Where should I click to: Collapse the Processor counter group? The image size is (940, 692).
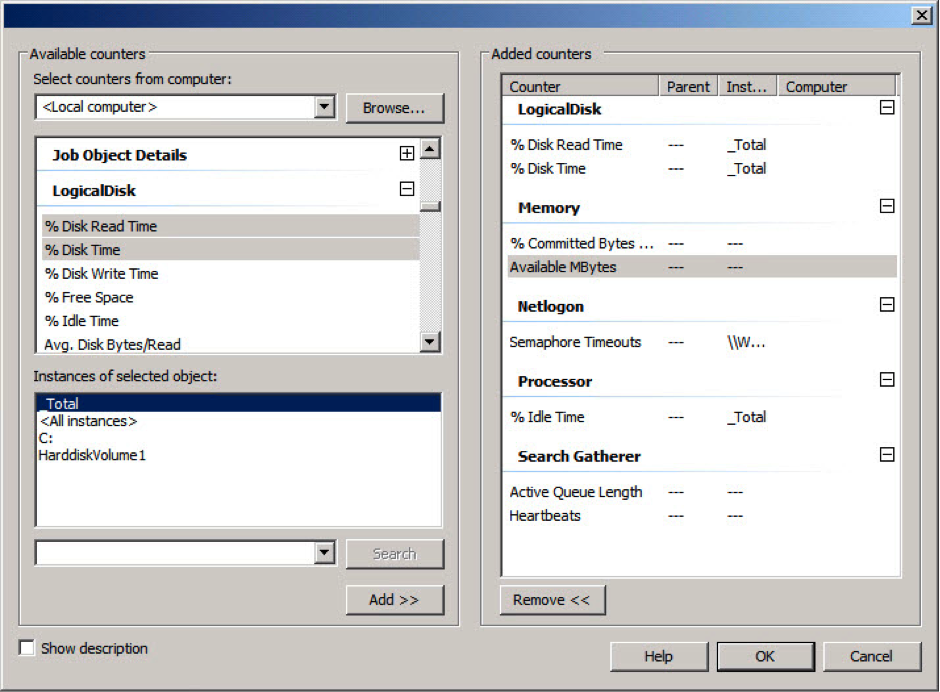tap(886, 380)
